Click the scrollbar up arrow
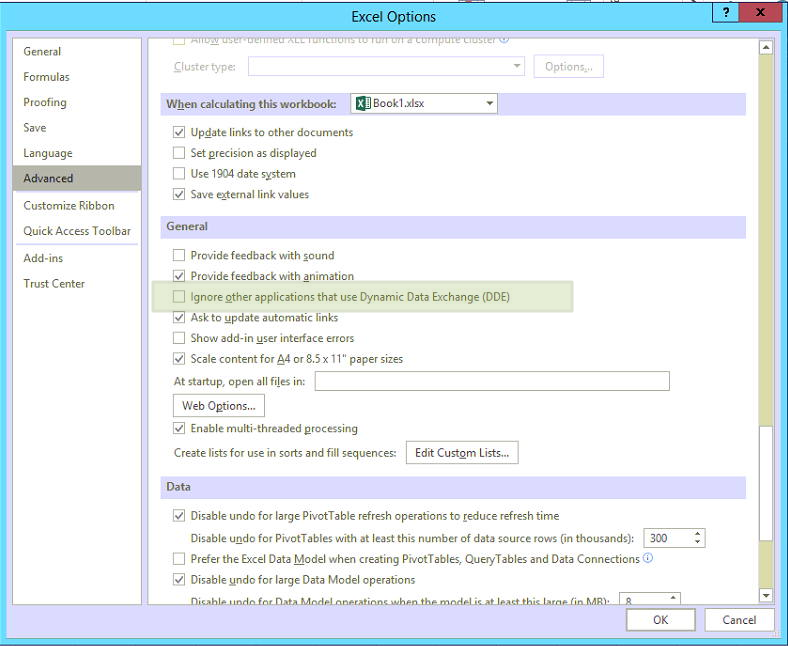The height and width of the screenshot is (646, 788). 766,47
